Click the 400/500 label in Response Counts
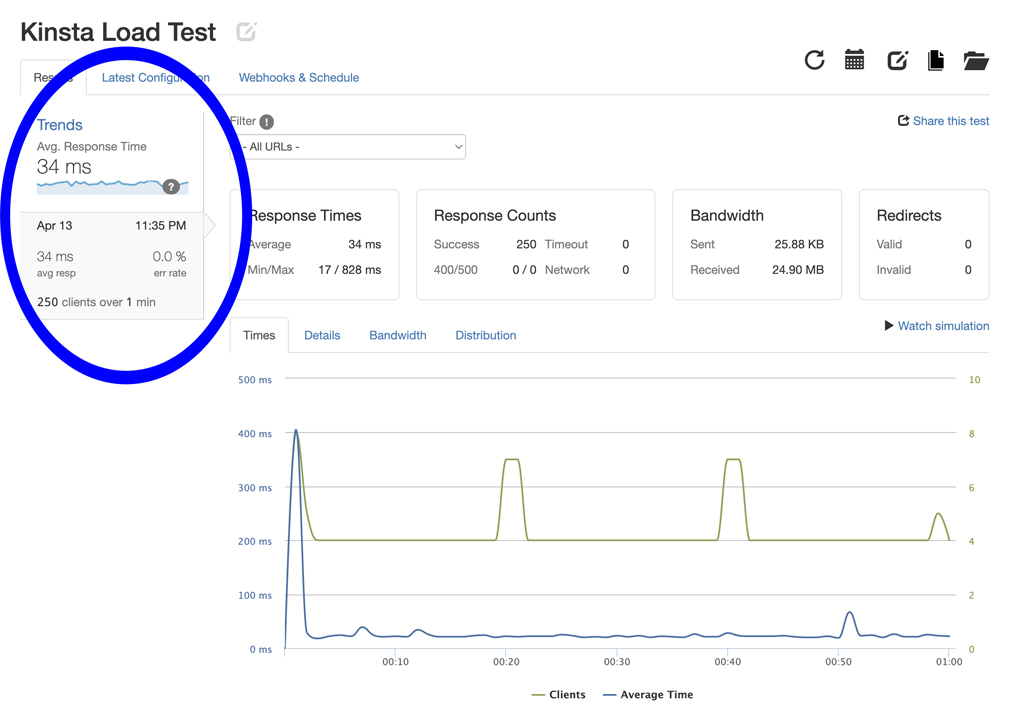1024x717 pixels. pos(455,270)
